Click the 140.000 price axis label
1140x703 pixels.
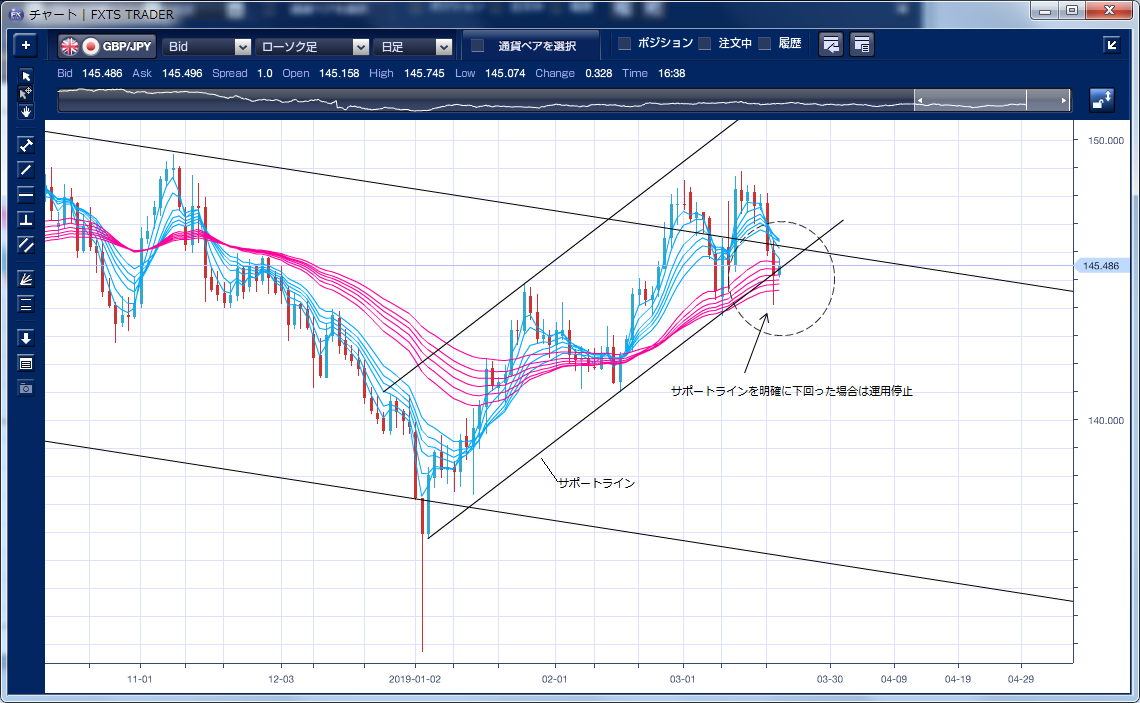[x=1106, y=420]
